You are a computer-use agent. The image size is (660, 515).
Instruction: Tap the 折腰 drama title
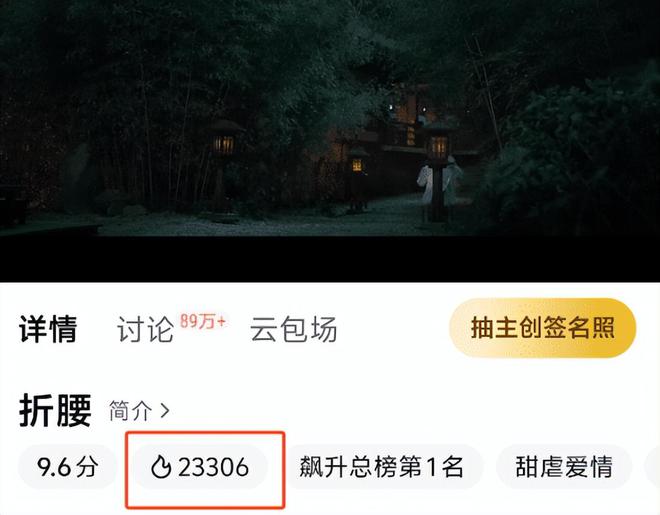point(55,411)
